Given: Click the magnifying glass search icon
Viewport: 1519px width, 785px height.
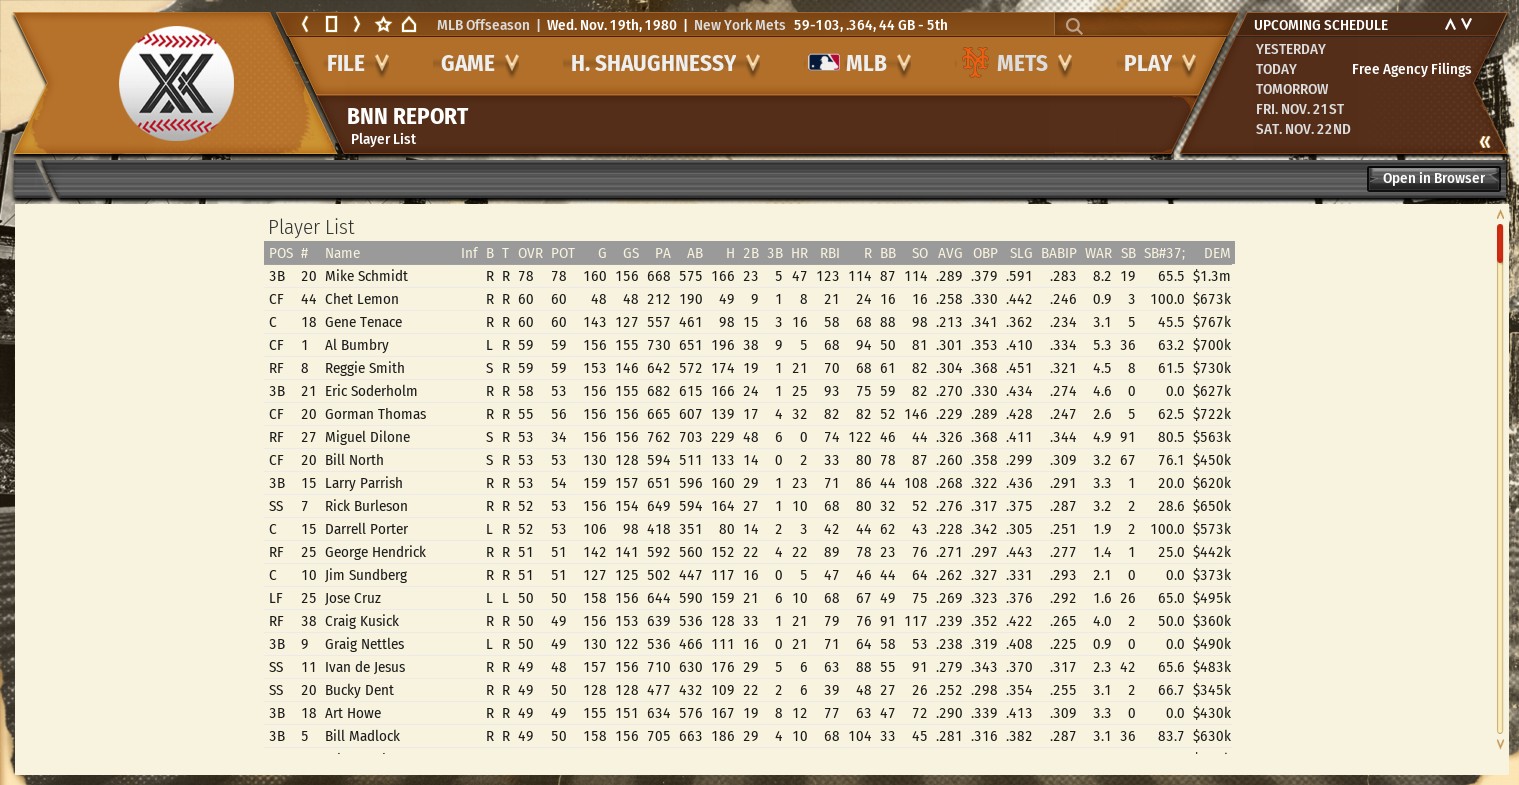Looking at the screenshot, I should click(x=1074, y=26).
